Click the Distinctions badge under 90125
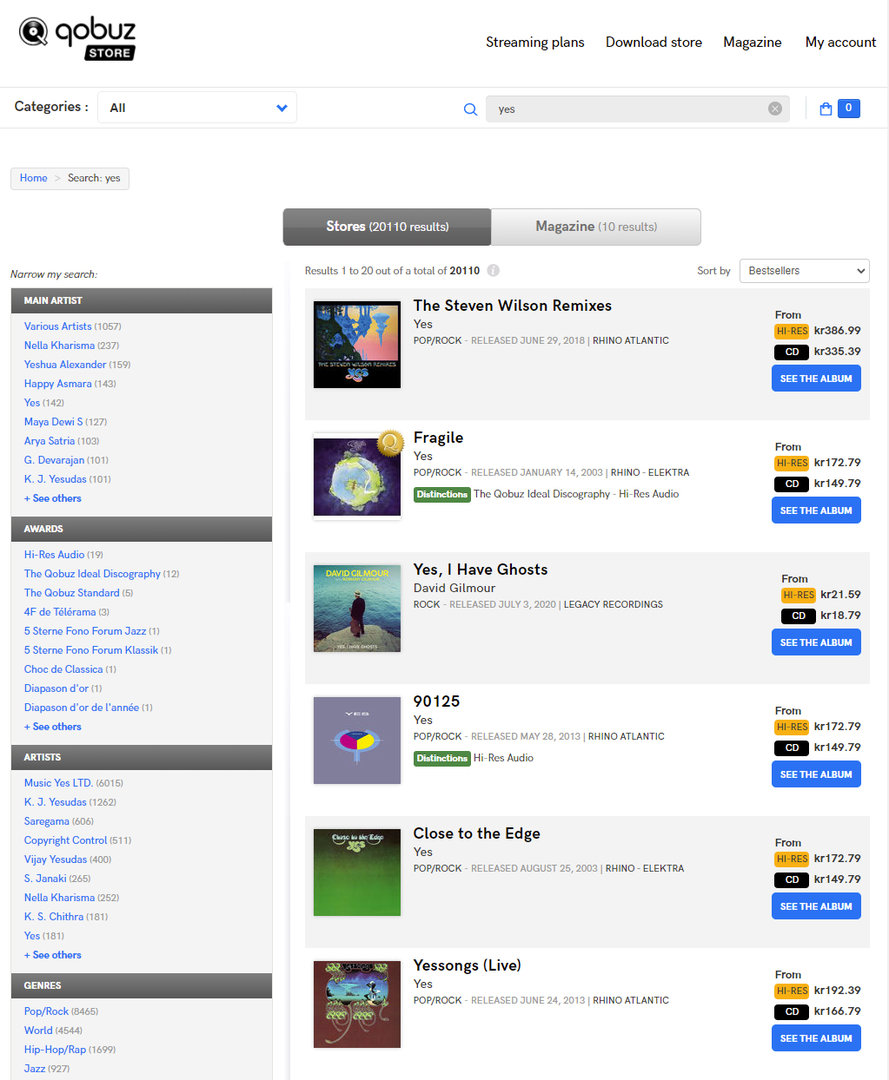This screenshot has height=1080, width=889. [x=441, y=758]
